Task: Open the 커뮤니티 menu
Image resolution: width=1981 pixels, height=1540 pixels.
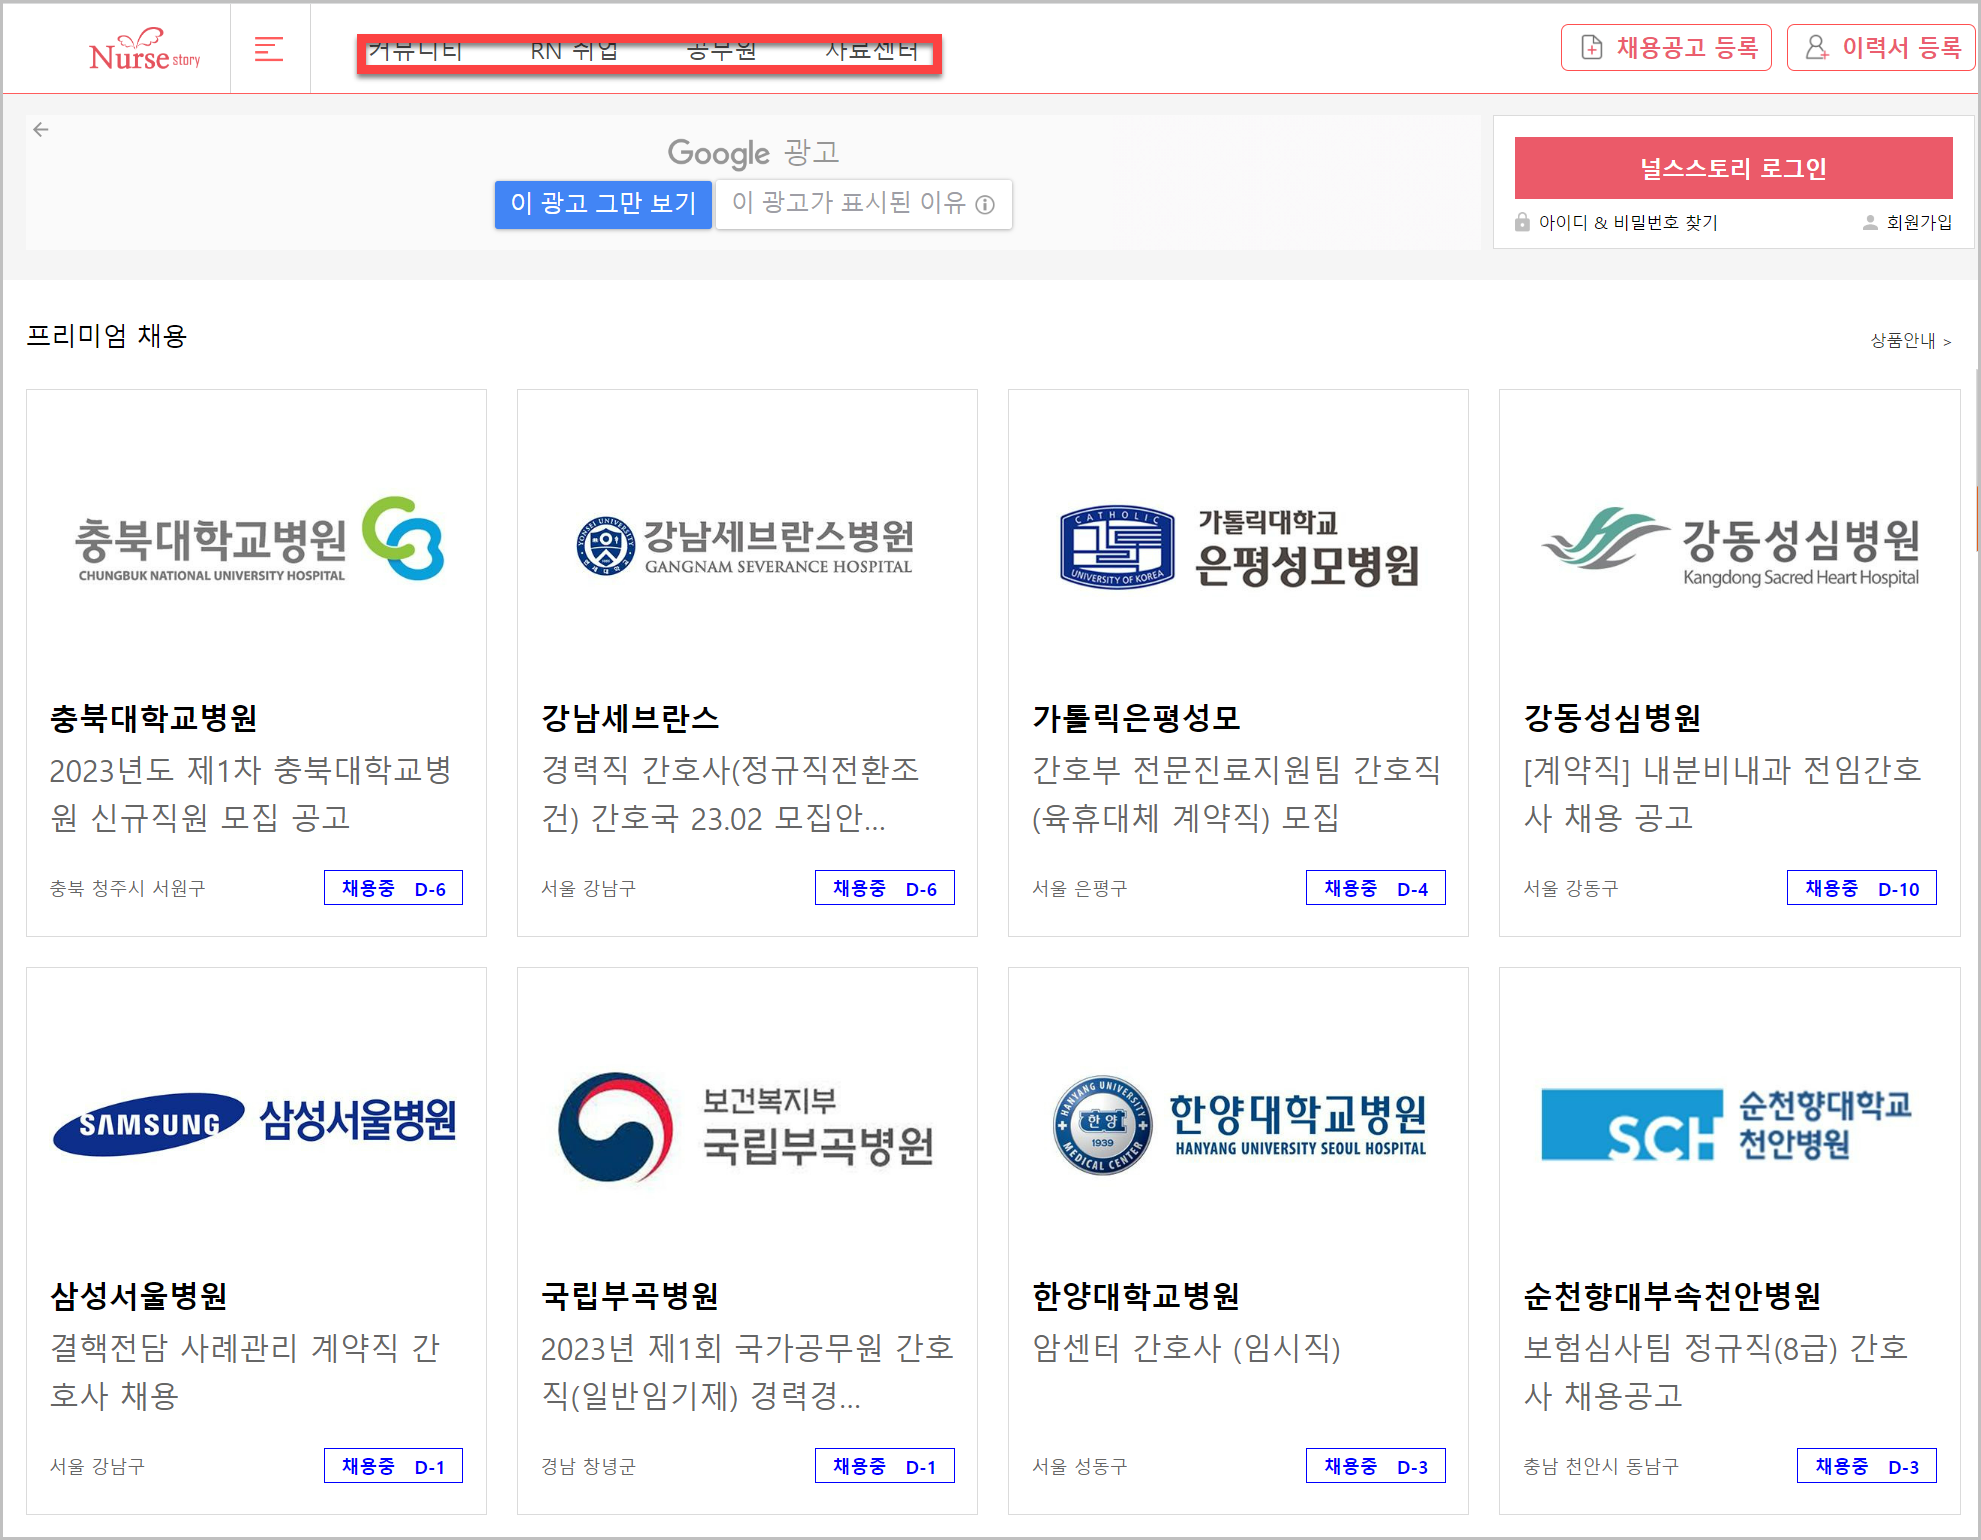Action: coord(415,51)
